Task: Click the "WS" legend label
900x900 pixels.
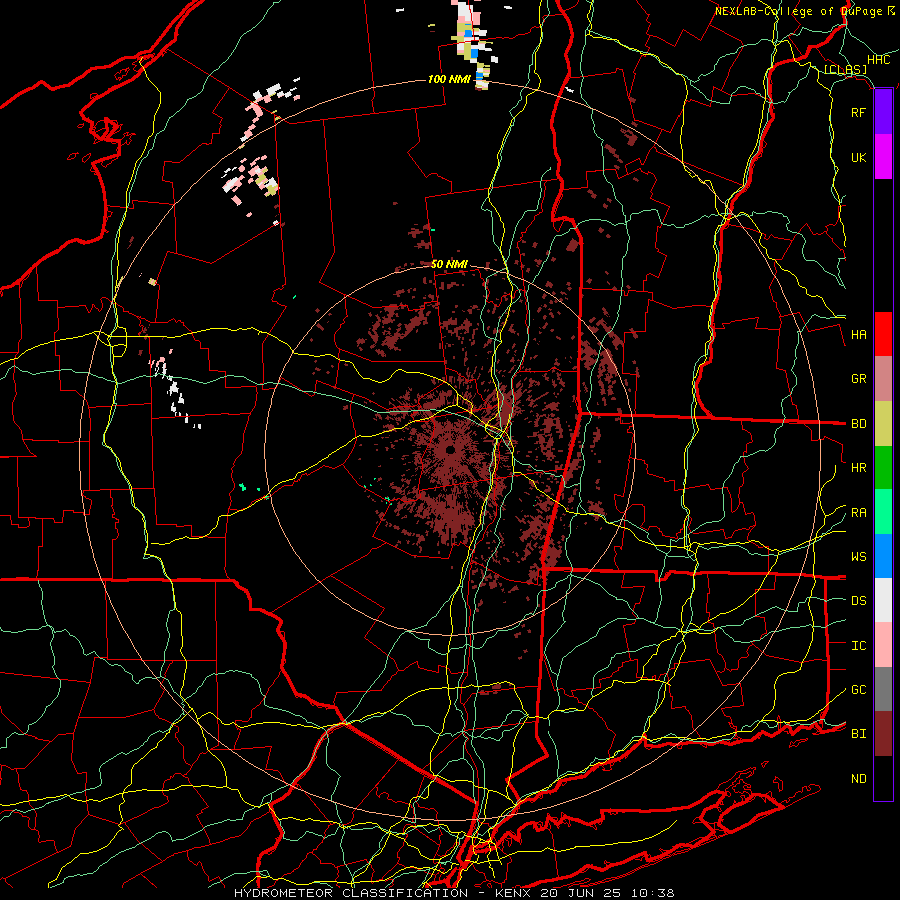Action: 858,557
